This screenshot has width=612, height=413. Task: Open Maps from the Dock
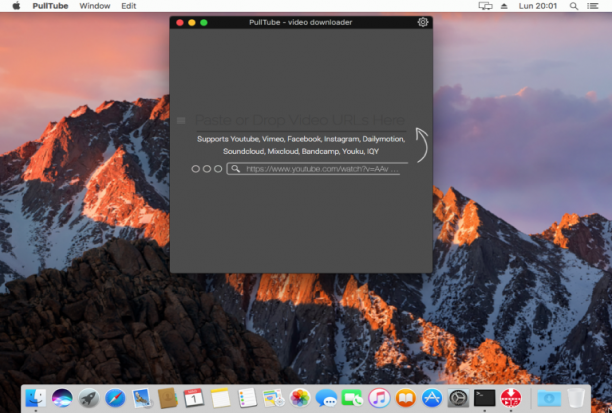point(273,398)
